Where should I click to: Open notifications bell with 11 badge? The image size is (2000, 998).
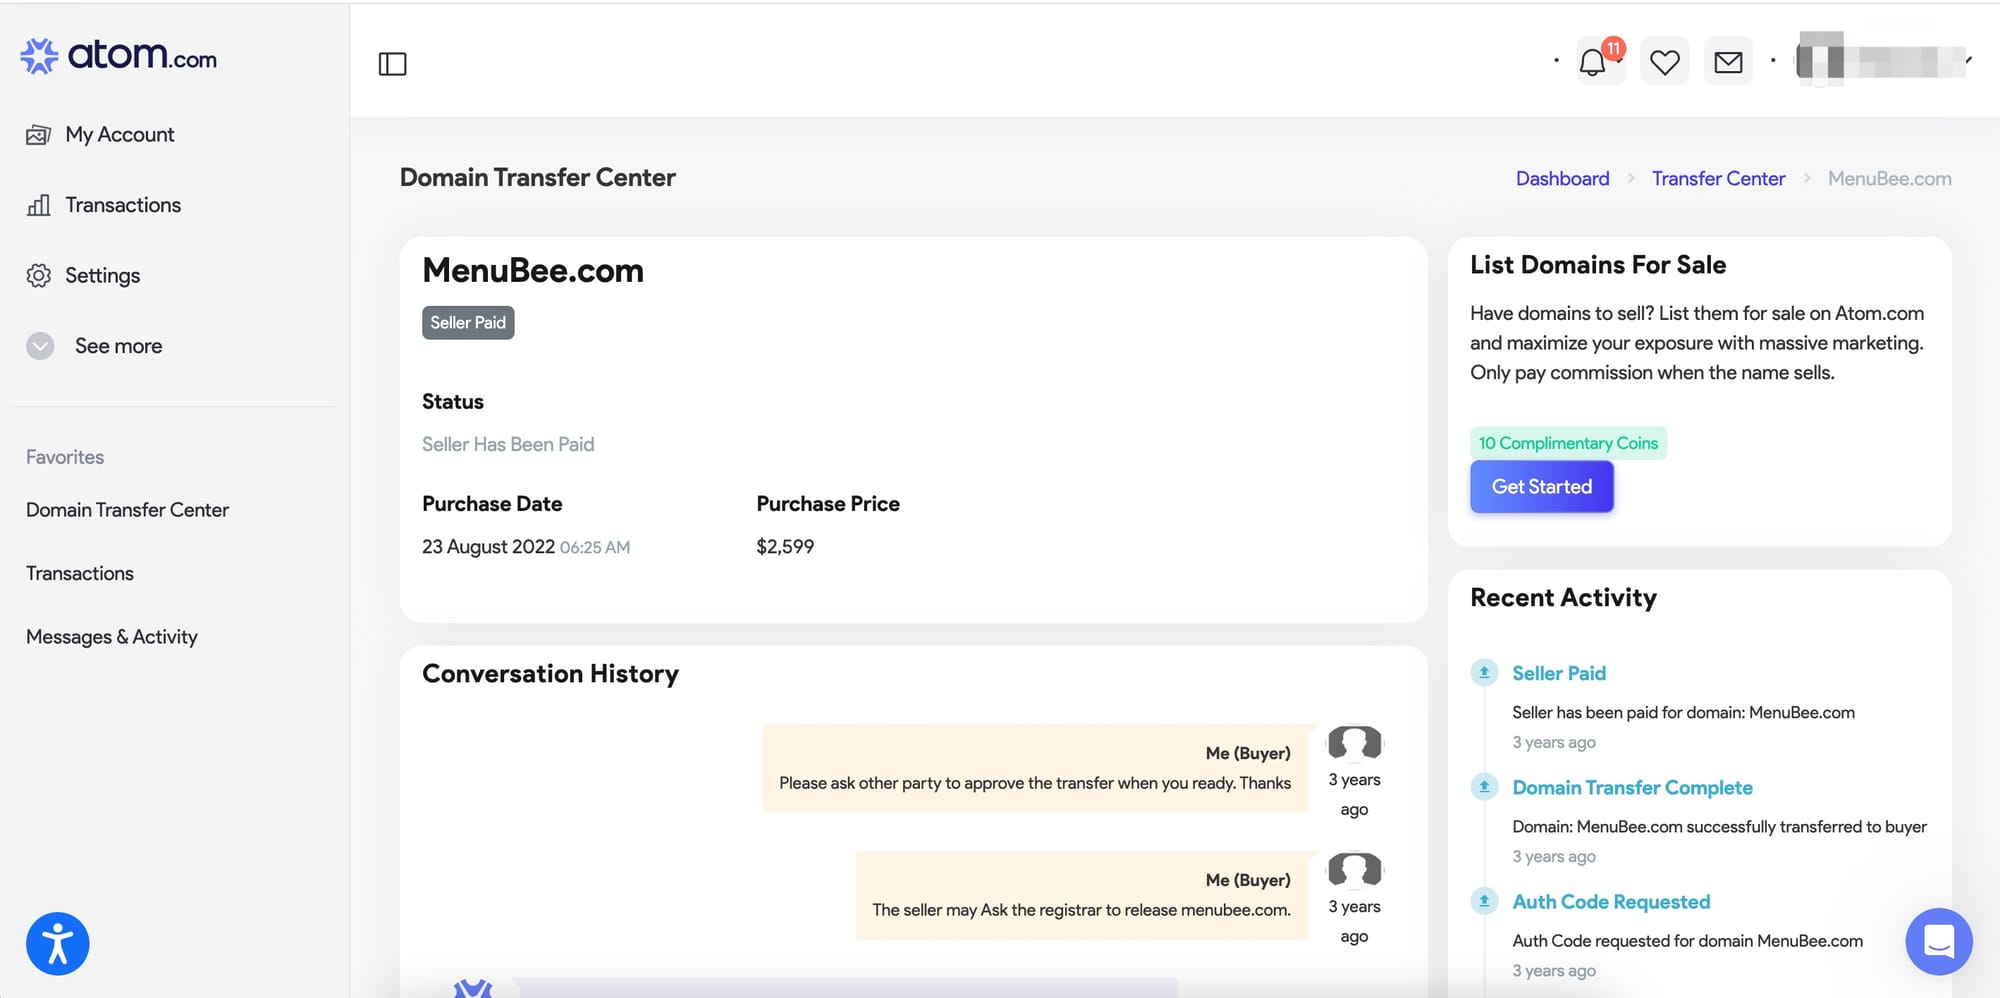point(1600,61)
